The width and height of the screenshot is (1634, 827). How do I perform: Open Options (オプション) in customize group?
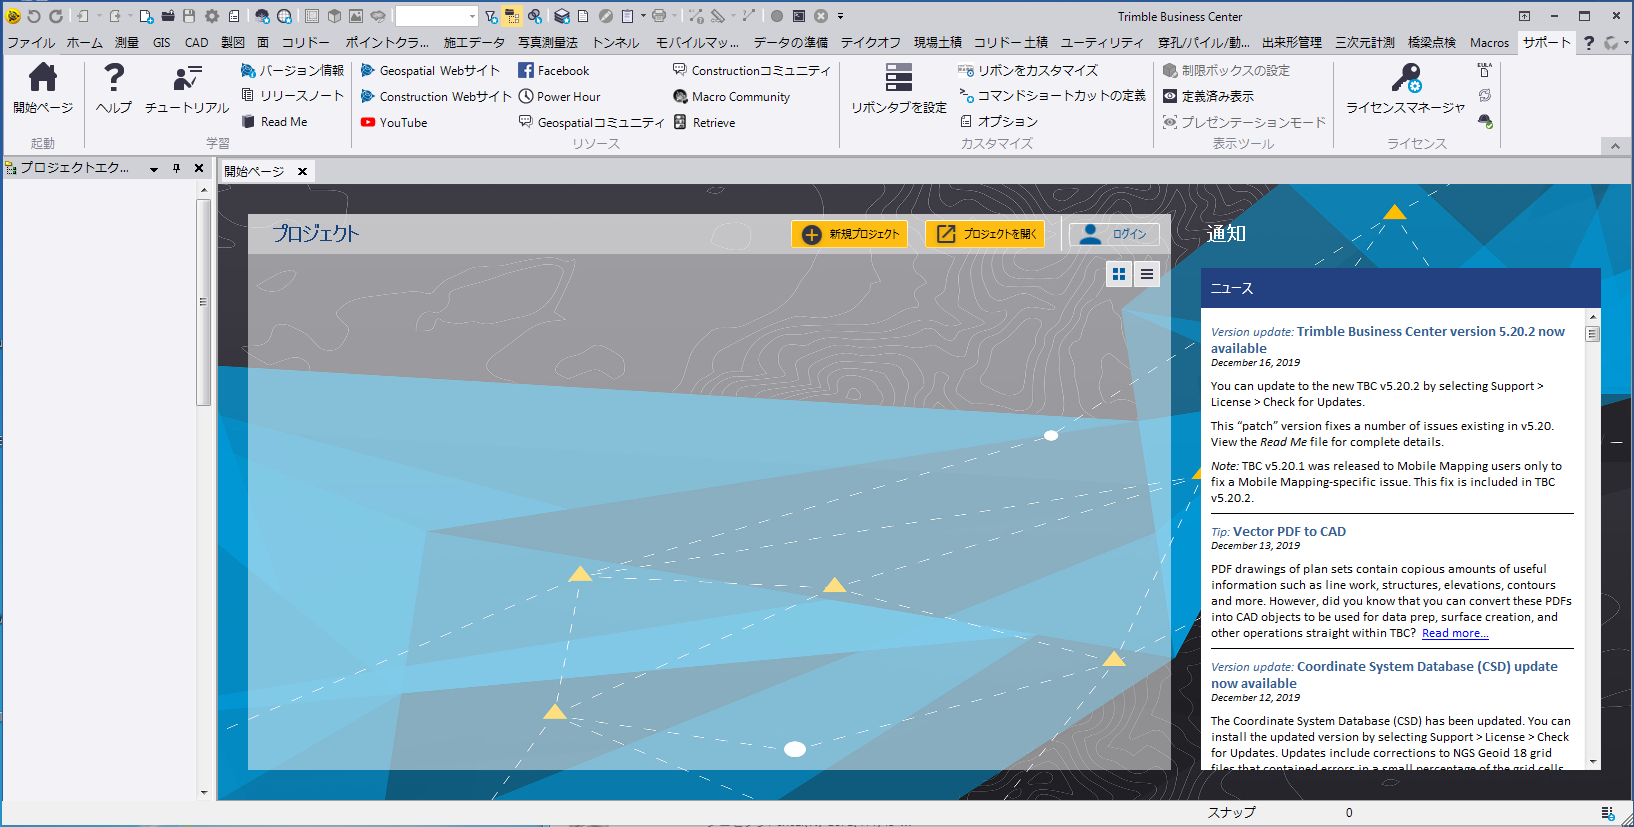[x=999, y=121]
